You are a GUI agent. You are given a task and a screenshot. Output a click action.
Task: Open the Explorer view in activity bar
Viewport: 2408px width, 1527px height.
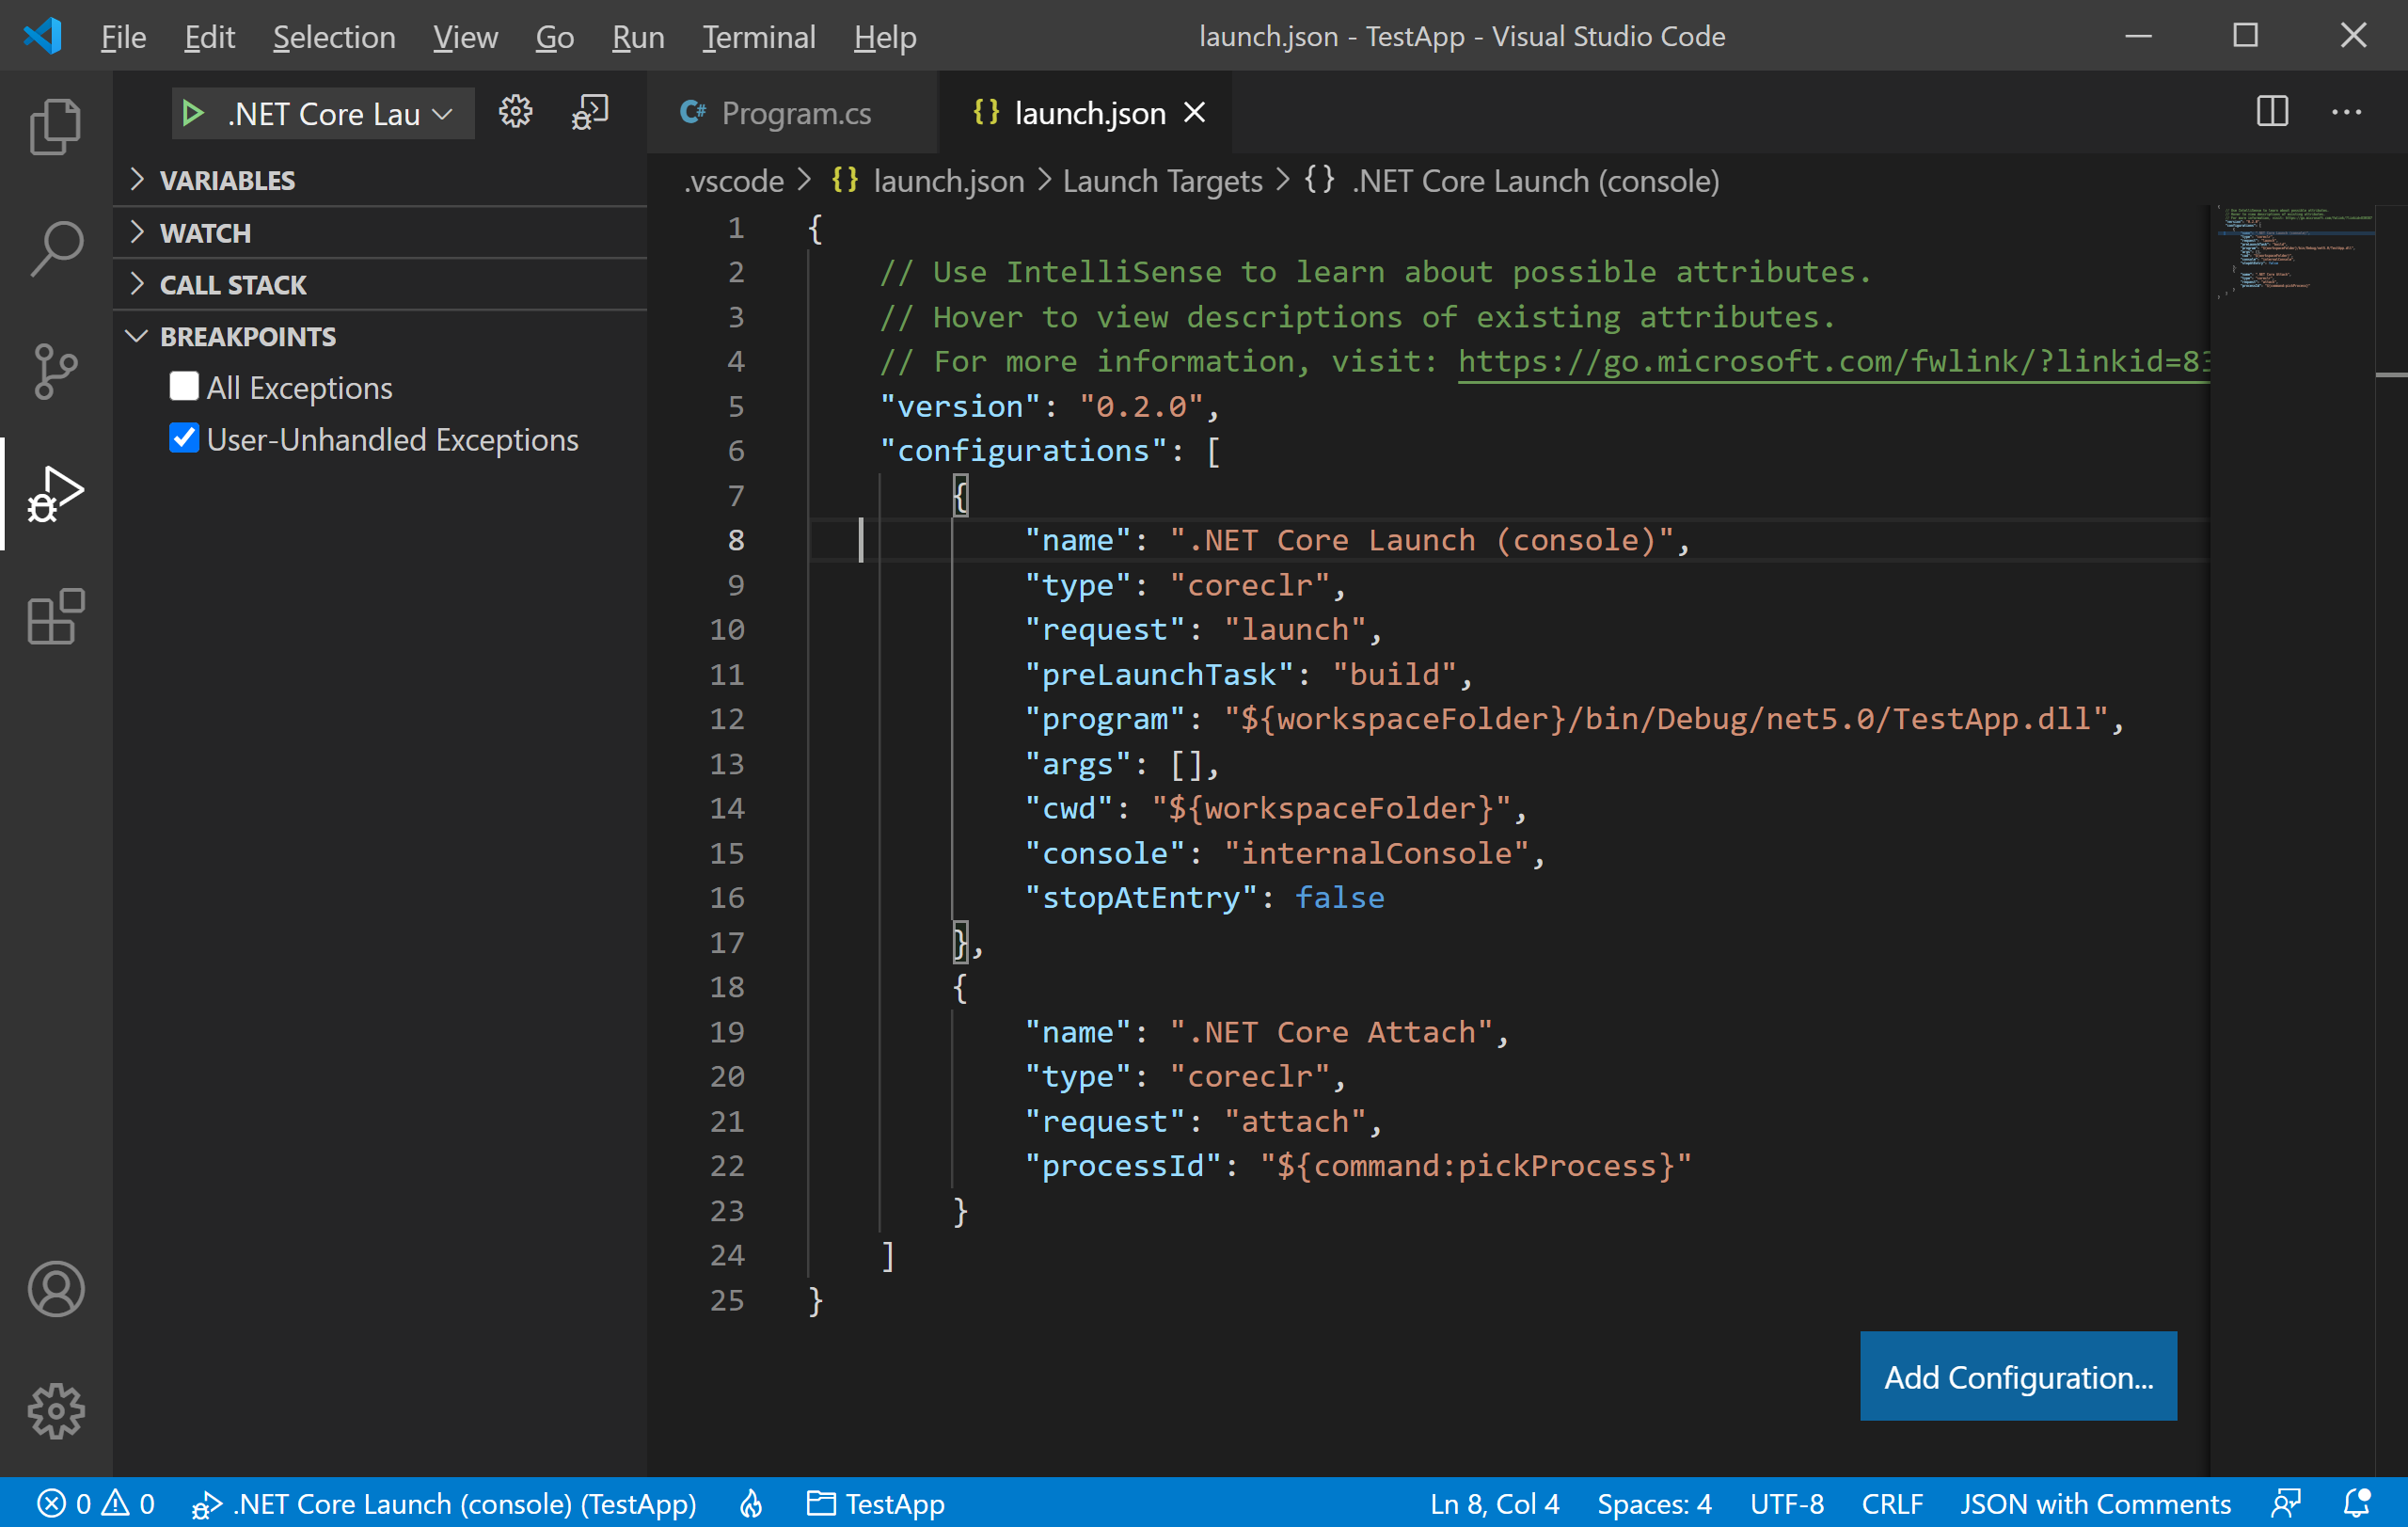point(55,126)
